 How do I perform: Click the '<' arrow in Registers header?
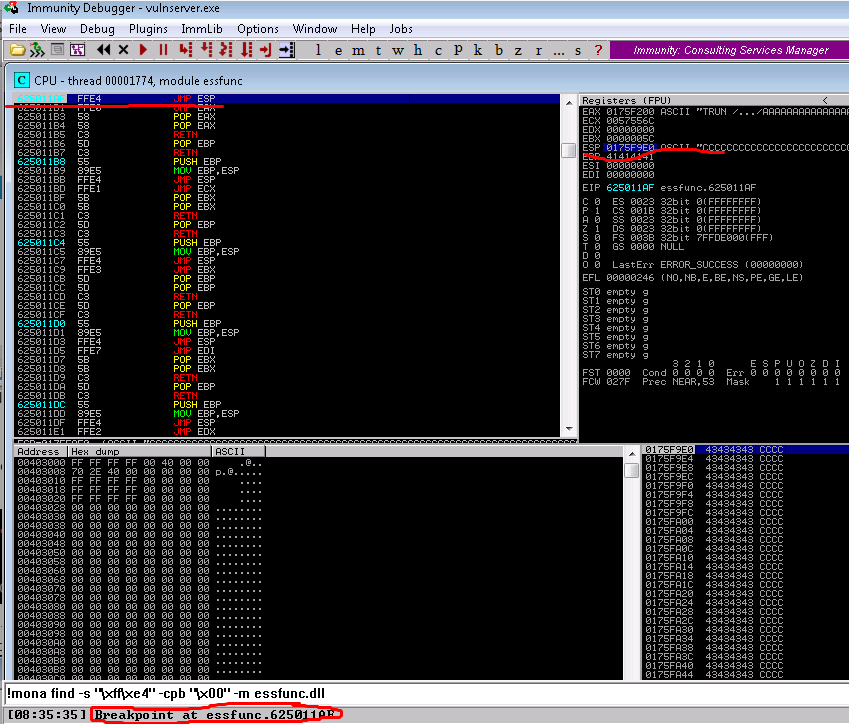[825, 100]
